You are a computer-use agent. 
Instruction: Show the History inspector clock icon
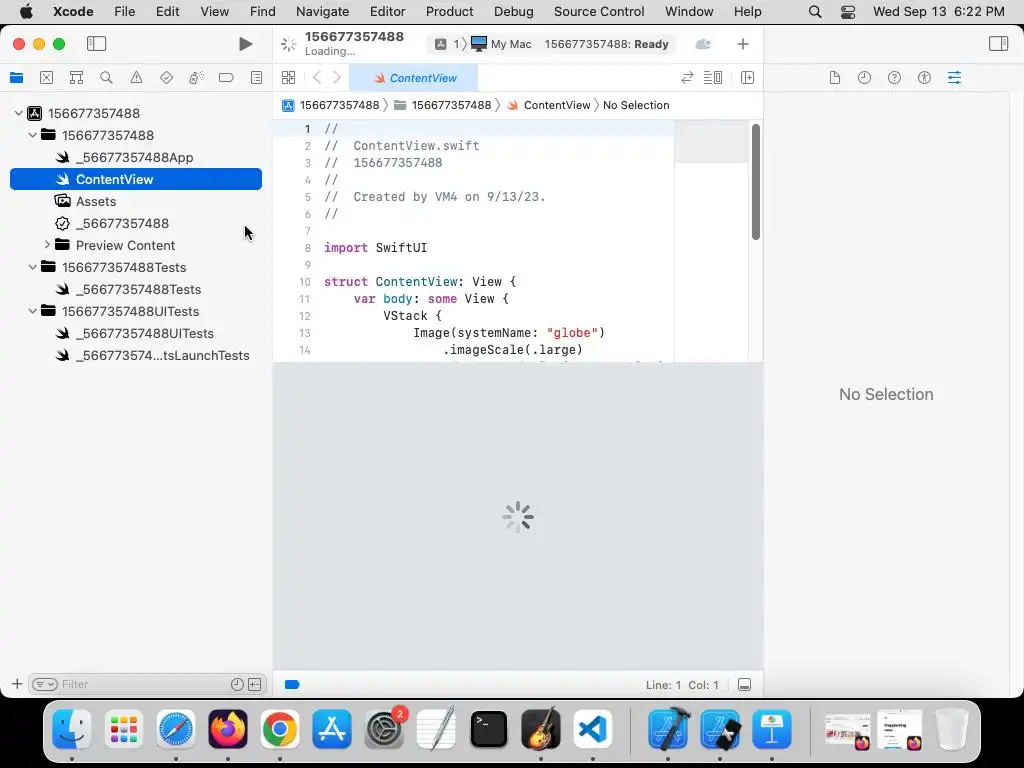(x=865, y=78)
